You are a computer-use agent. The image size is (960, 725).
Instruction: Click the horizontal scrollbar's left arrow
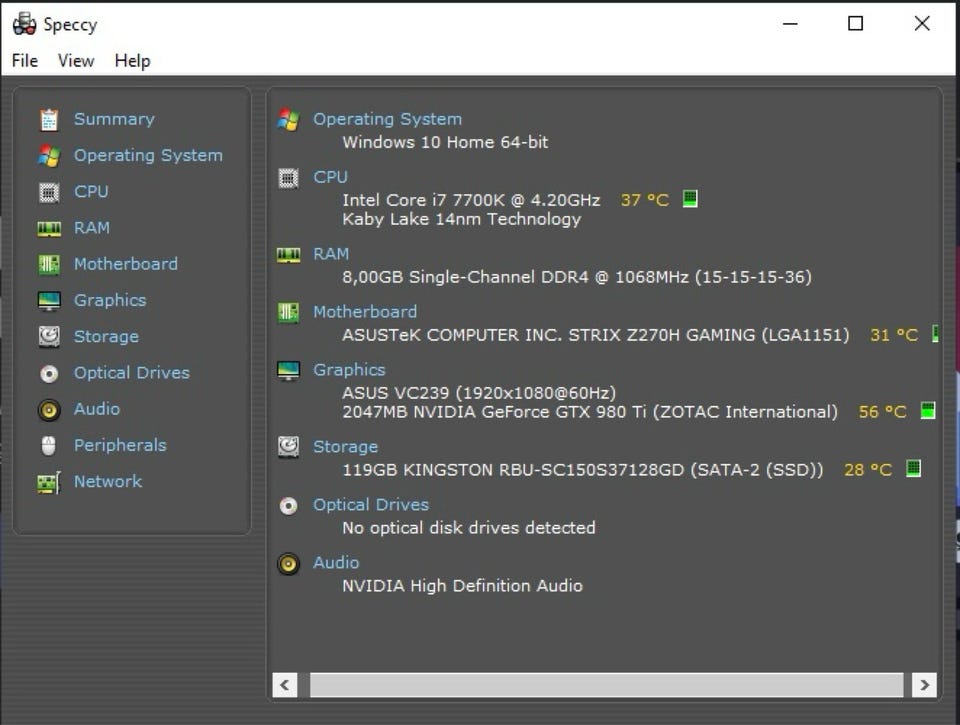[285, 685]
